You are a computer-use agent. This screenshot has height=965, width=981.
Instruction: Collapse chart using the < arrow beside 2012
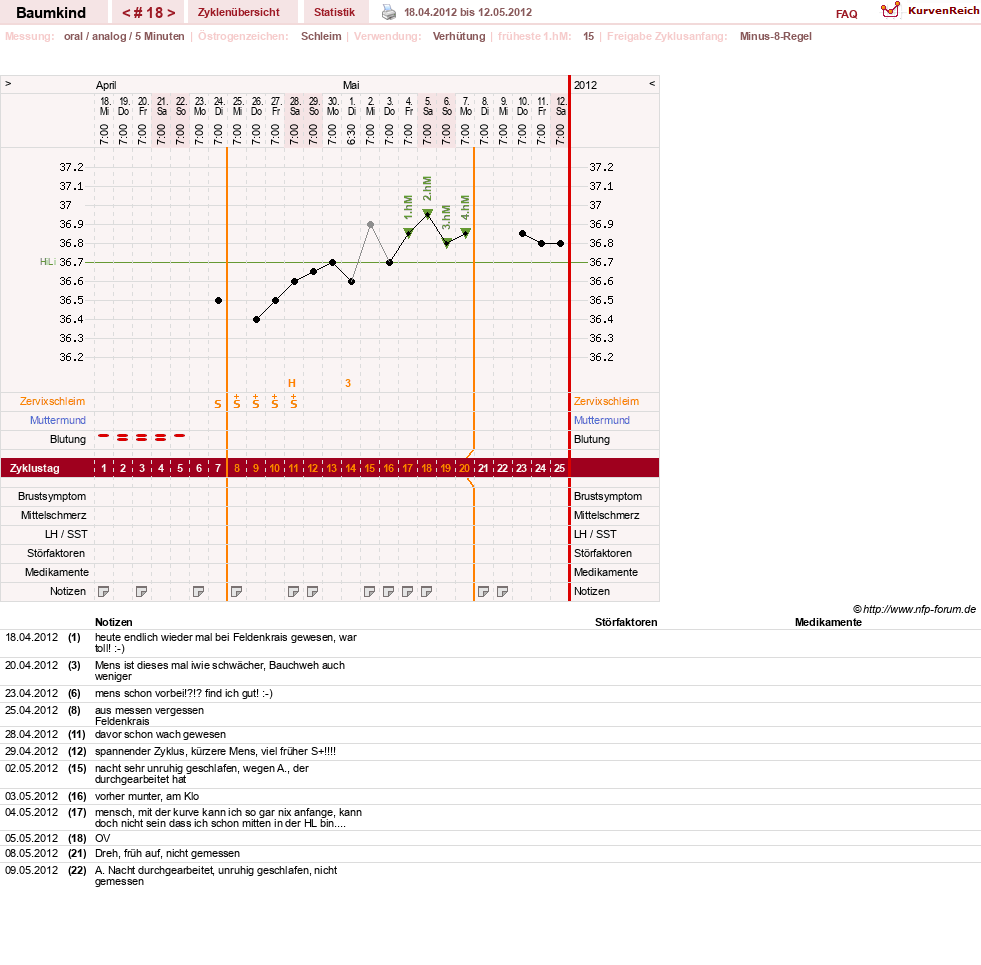click(x=652, y=83)
